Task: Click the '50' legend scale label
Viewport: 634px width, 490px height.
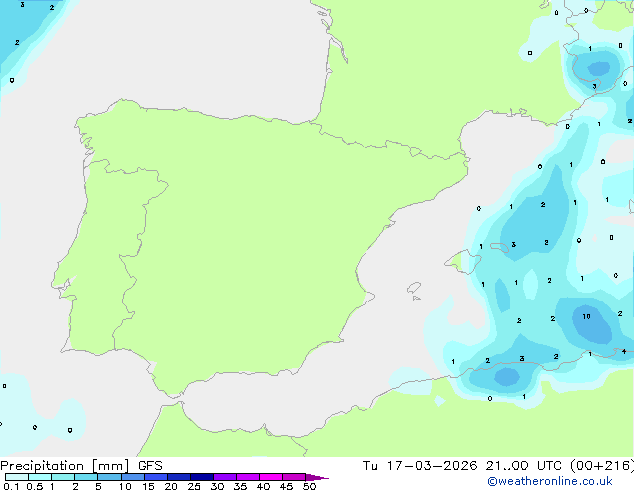Action: 309,486
